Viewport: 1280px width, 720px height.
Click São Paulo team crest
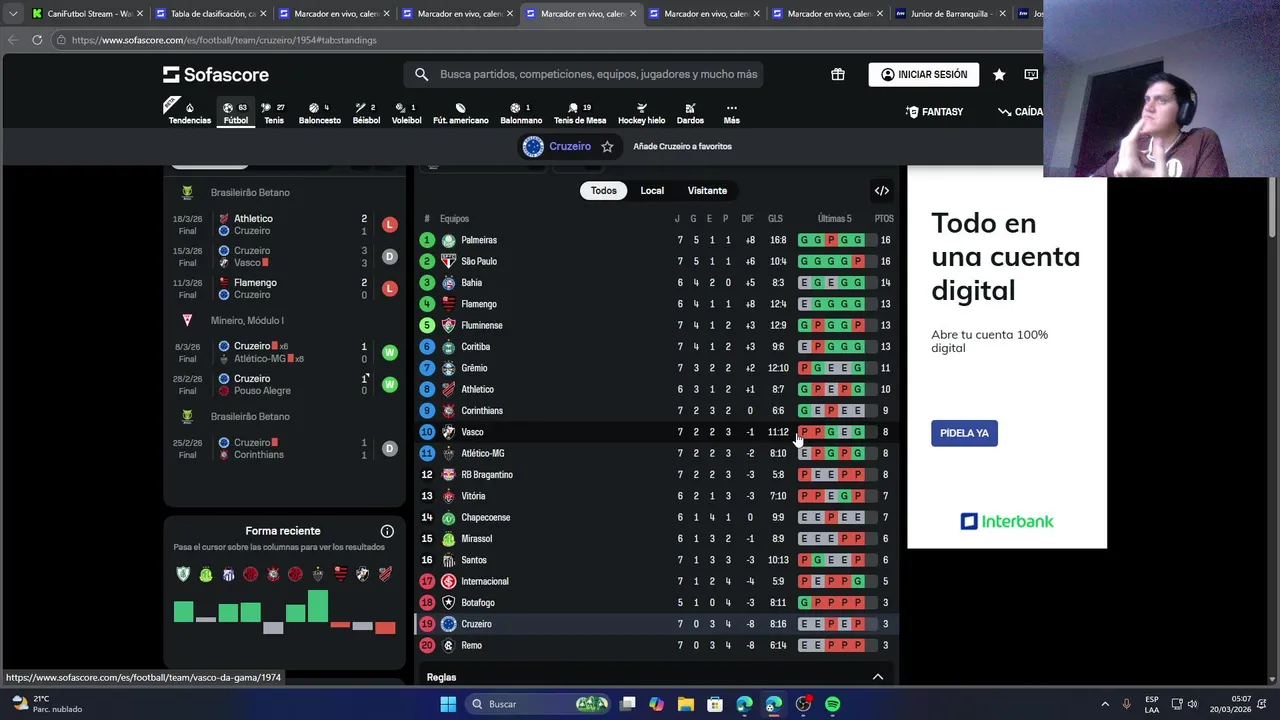[449, 261]
